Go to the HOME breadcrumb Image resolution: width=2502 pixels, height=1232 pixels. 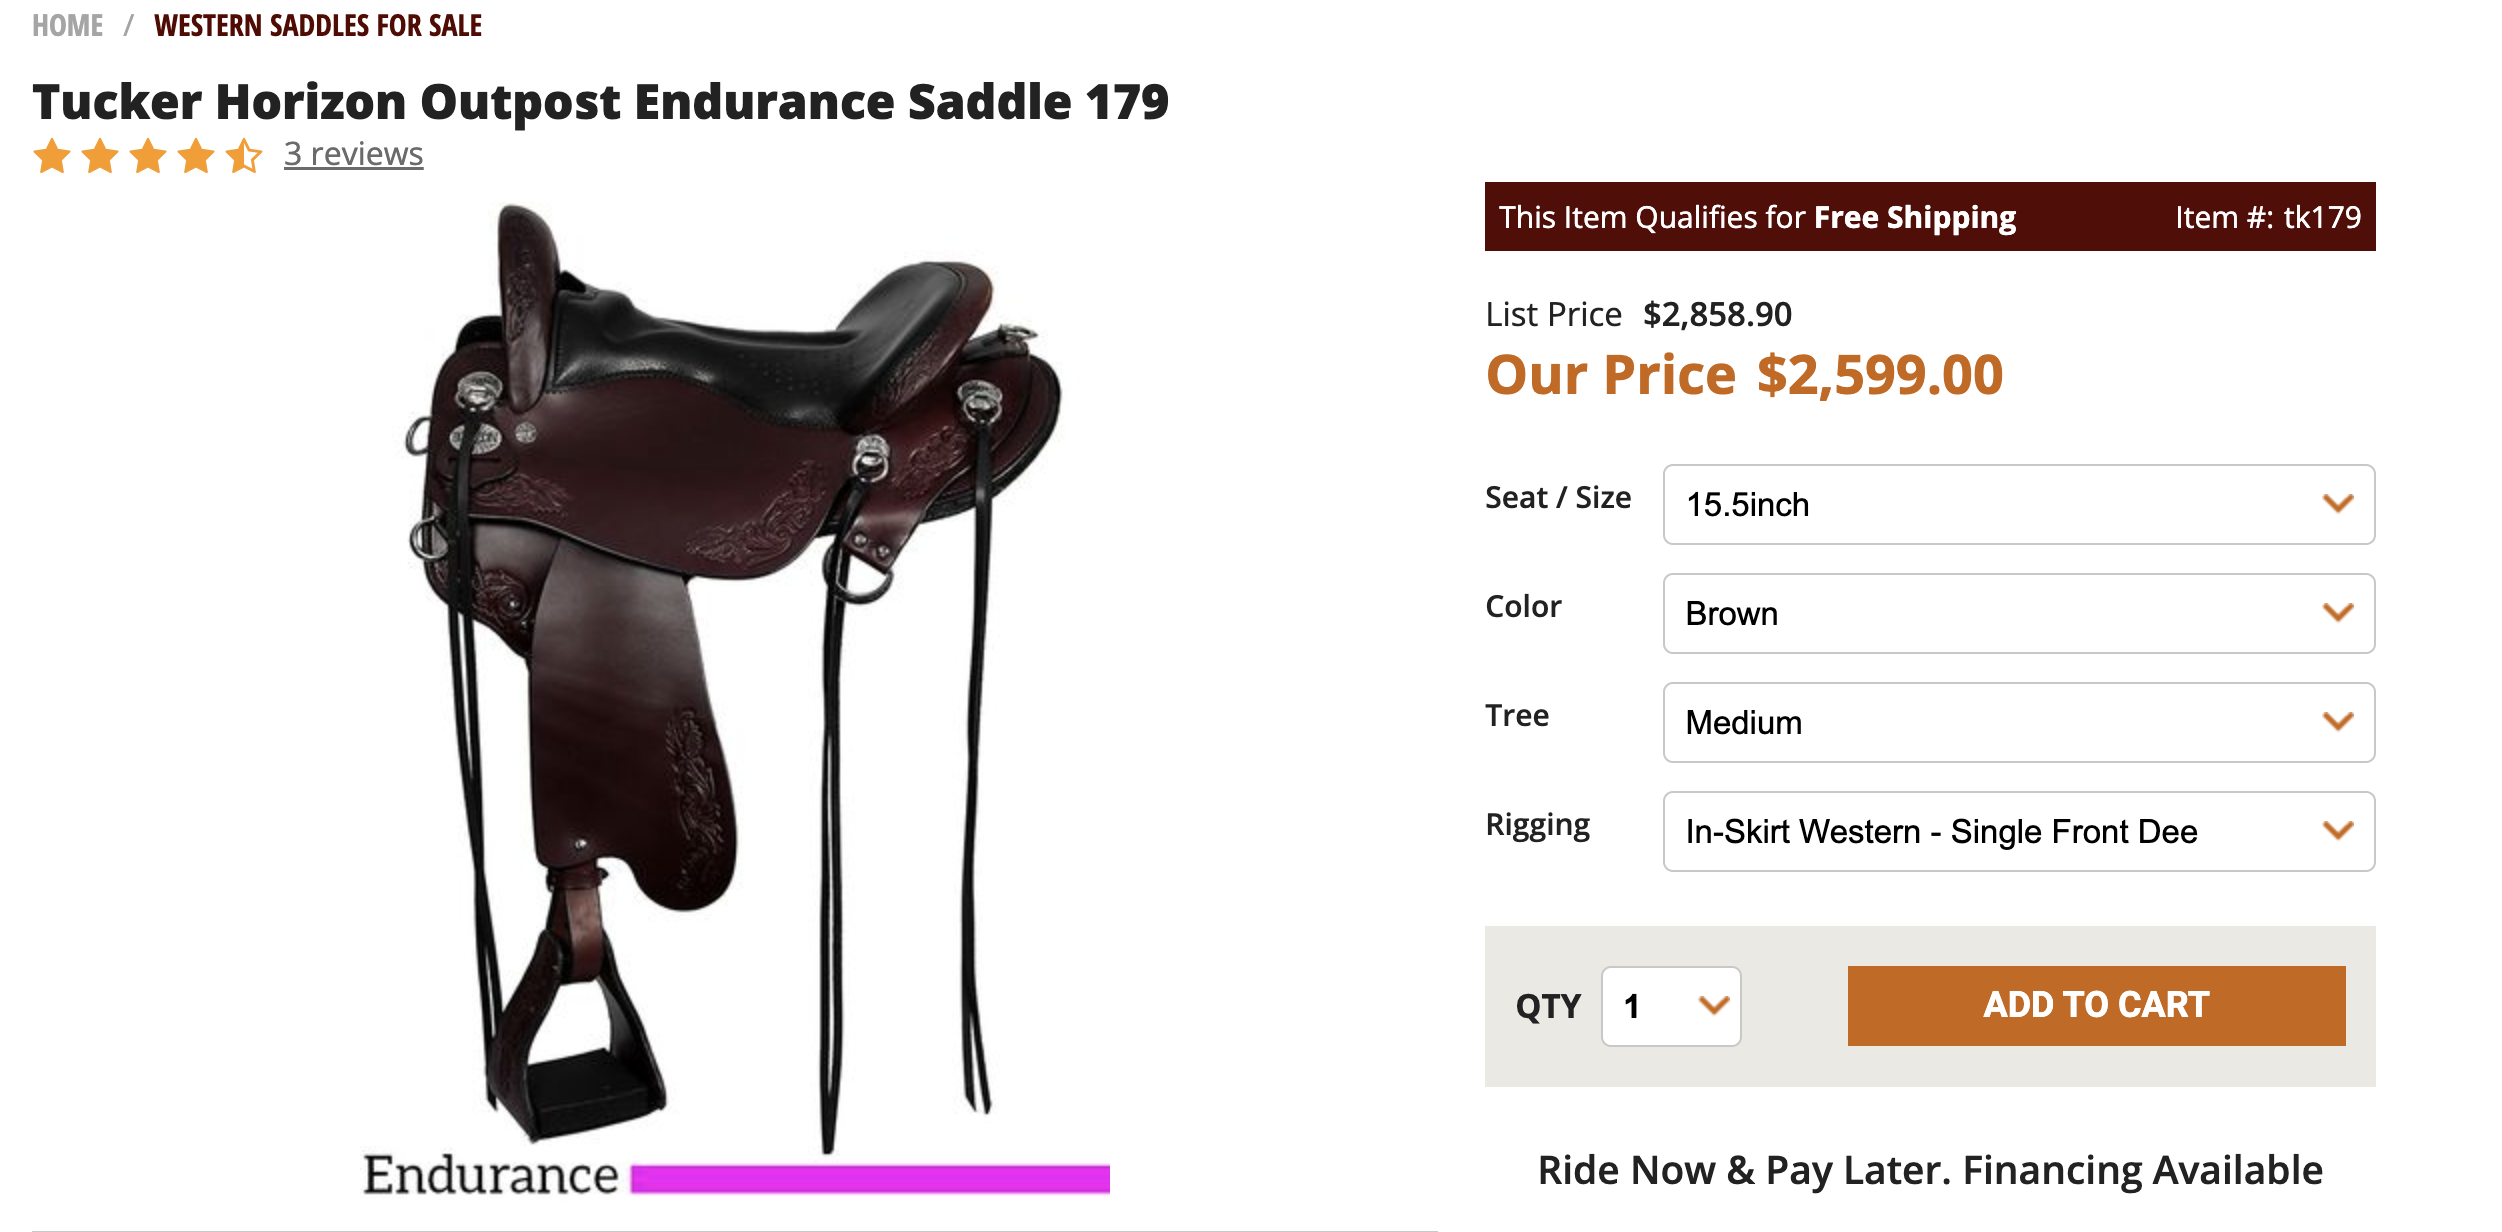[x=67, y=25]
